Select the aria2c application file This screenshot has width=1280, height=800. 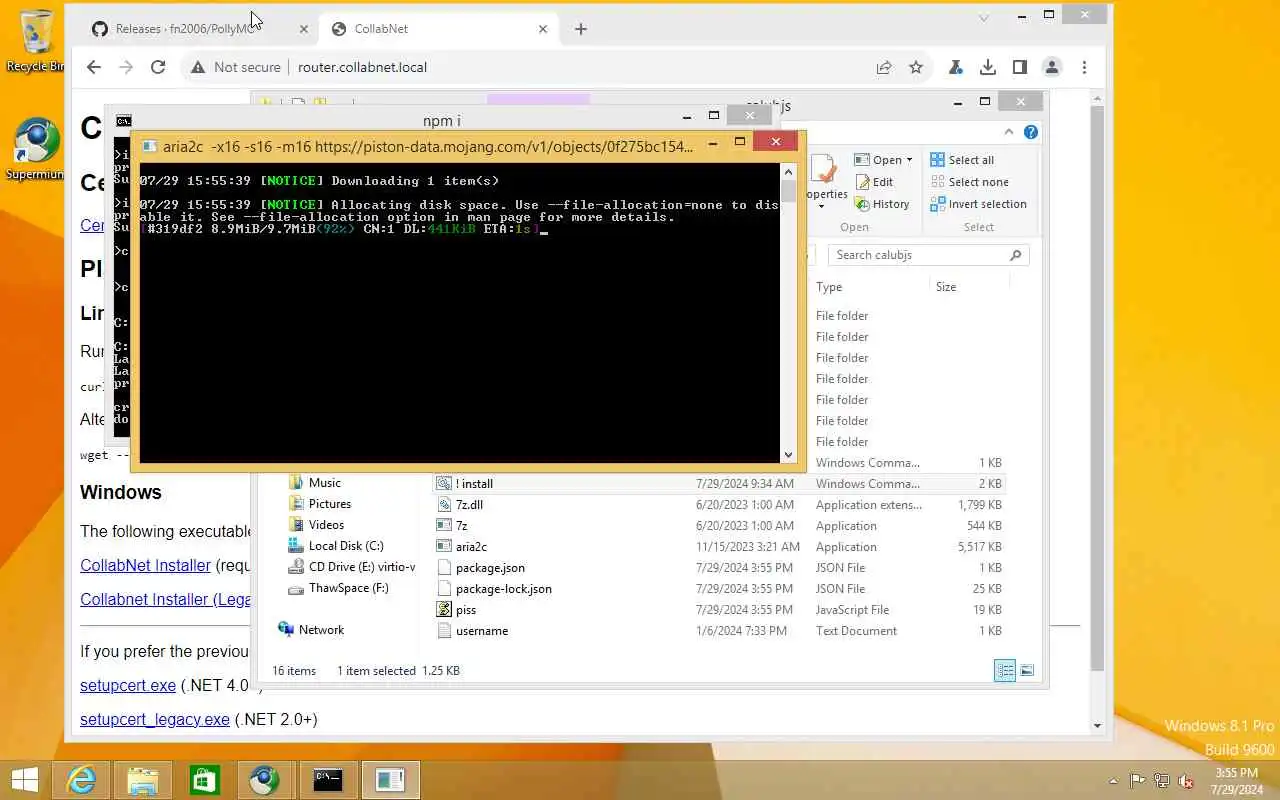(x=471, y=547)
